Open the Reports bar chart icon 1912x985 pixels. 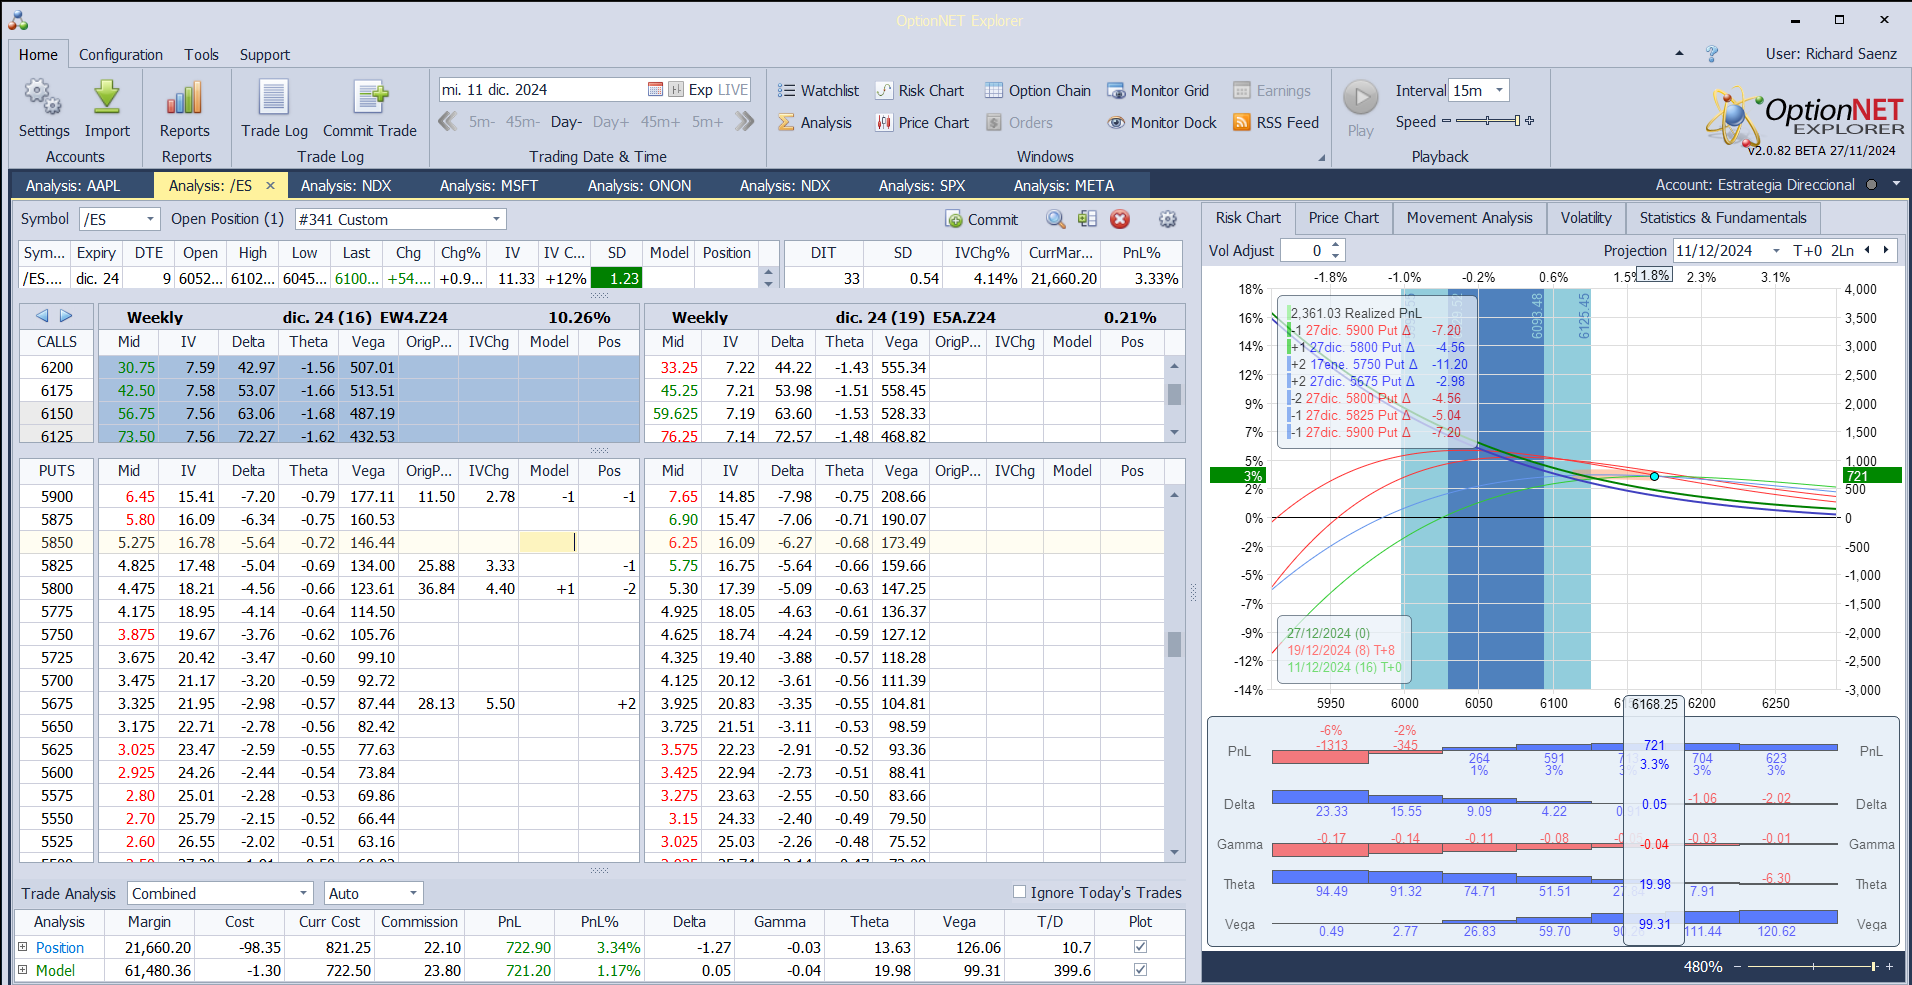click(185, 99)
